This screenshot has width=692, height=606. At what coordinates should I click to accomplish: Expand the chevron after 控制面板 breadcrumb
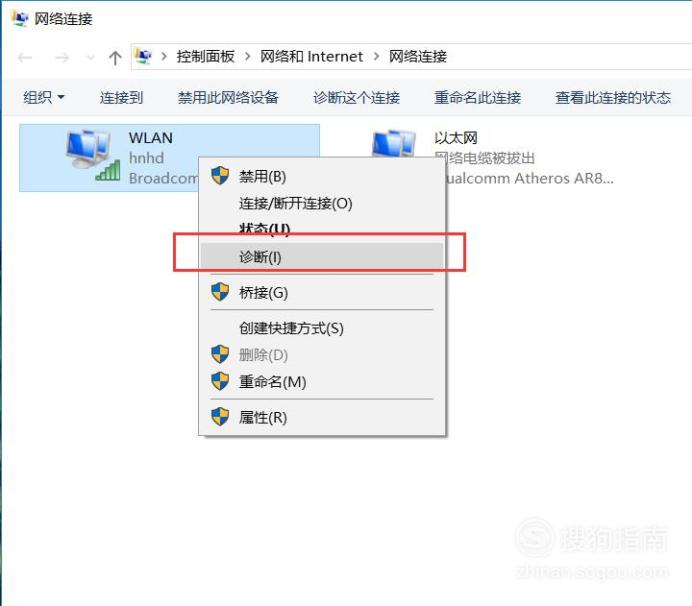pos(248,56)
